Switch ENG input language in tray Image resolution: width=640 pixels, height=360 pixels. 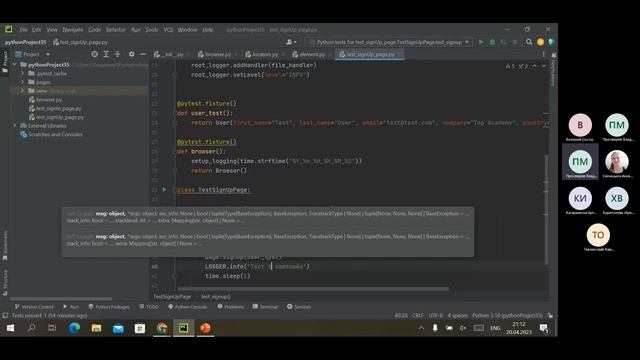(495, 328)
